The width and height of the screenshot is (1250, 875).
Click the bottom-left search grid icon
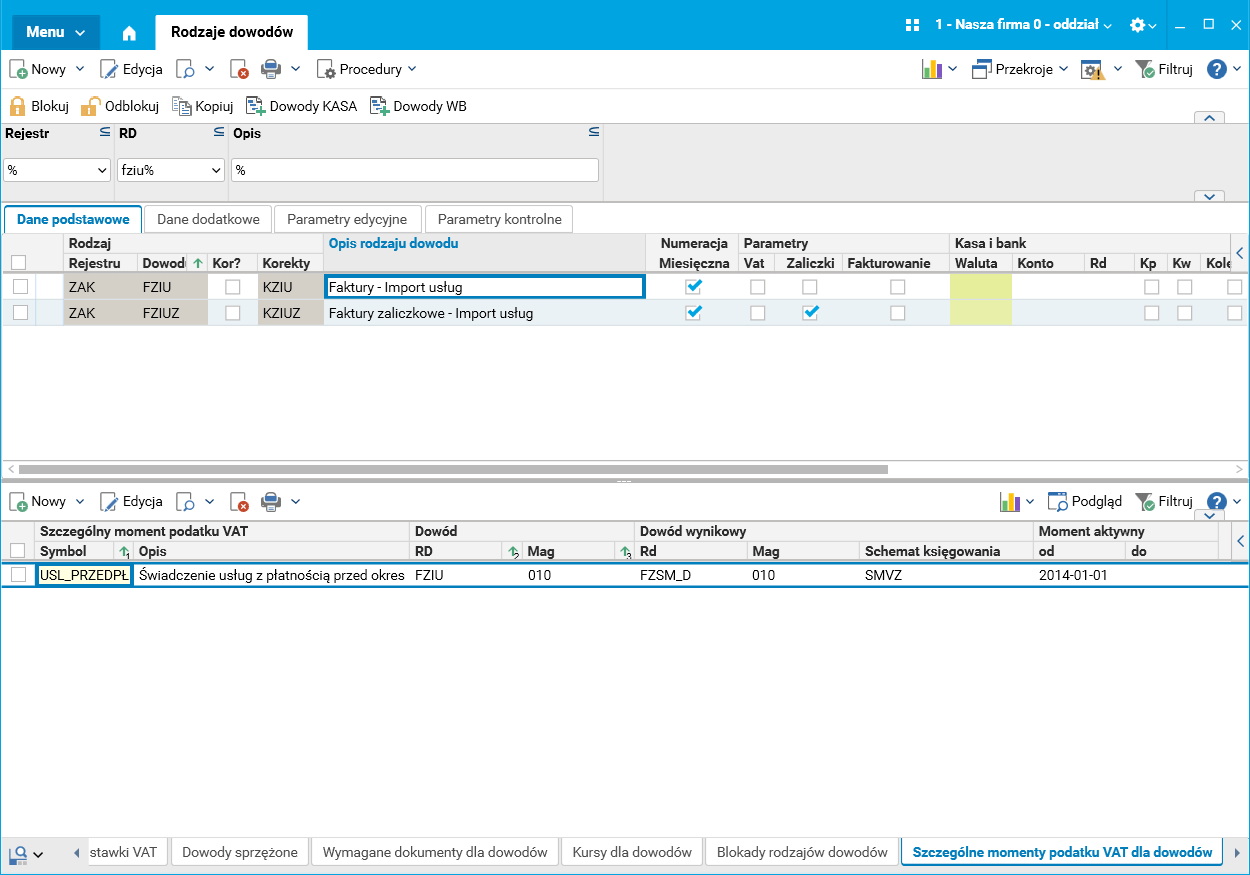18,853
